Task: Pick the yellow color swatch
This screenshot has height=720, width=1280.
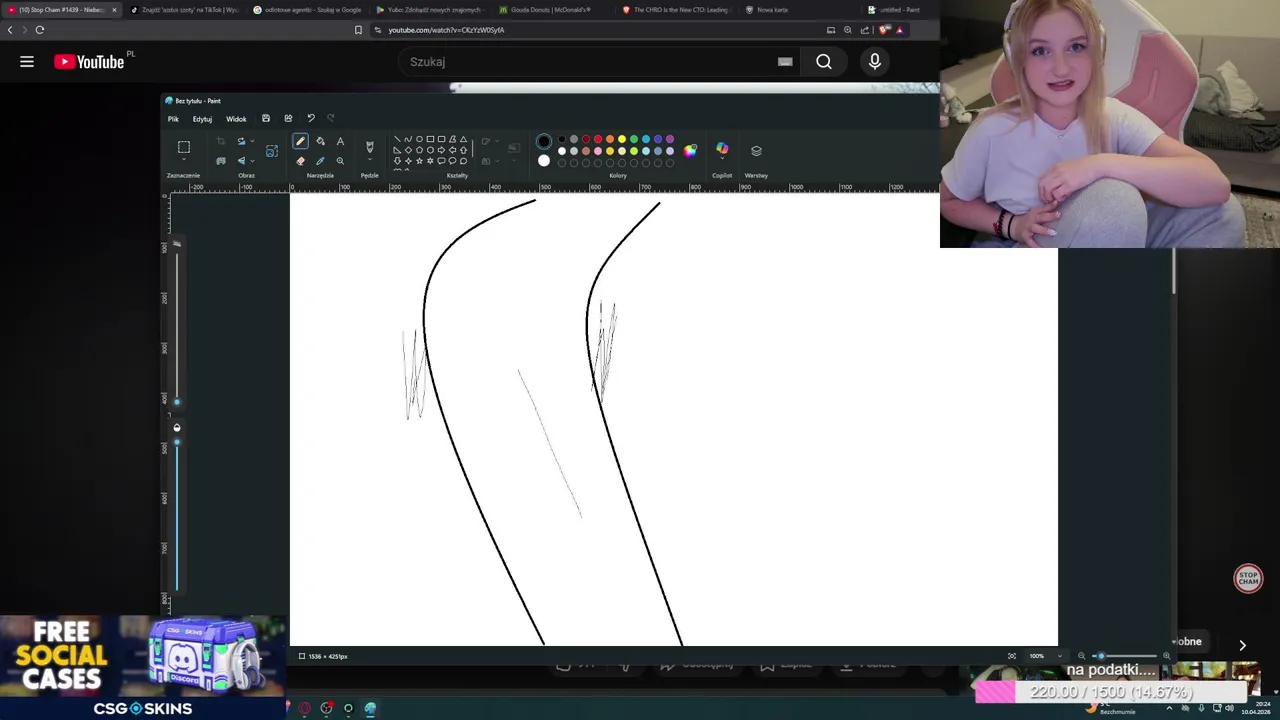Action: (x=622, y=139)
